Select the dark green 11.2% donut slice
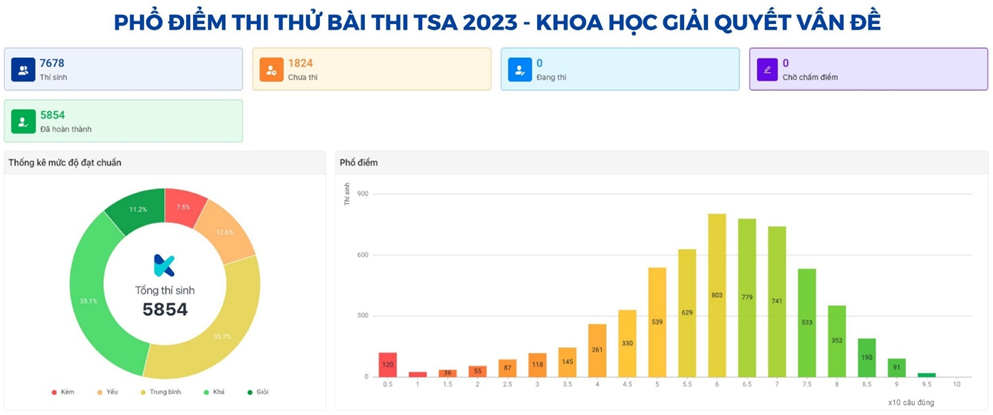The width and height of the screenshot is (993, 415). pyautogui.click(x=138, y=209)
